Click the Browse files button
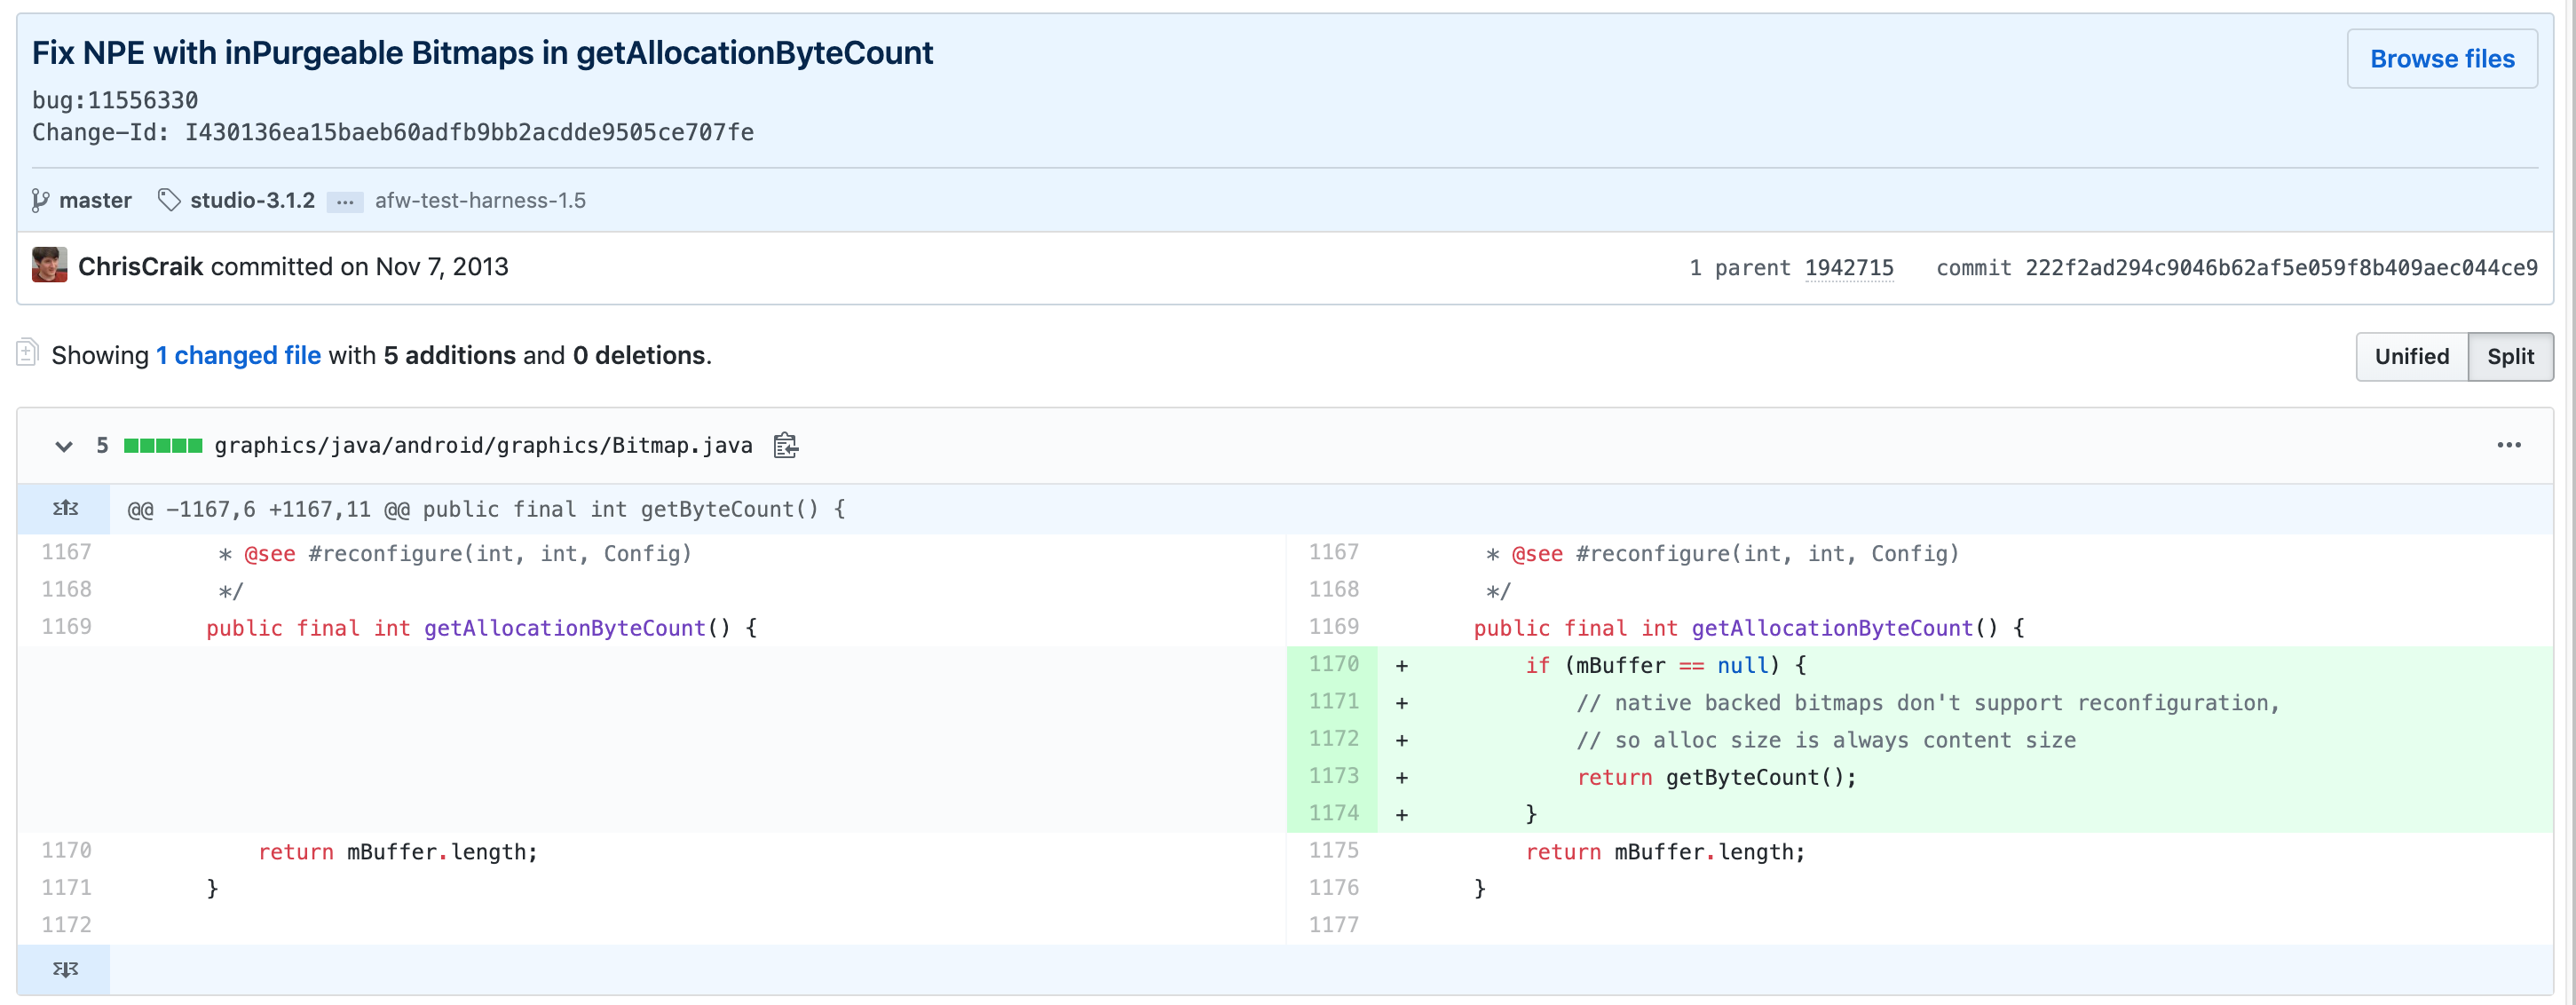The width and height of the screenshot is (2576, 1005). coord(2441,59)
